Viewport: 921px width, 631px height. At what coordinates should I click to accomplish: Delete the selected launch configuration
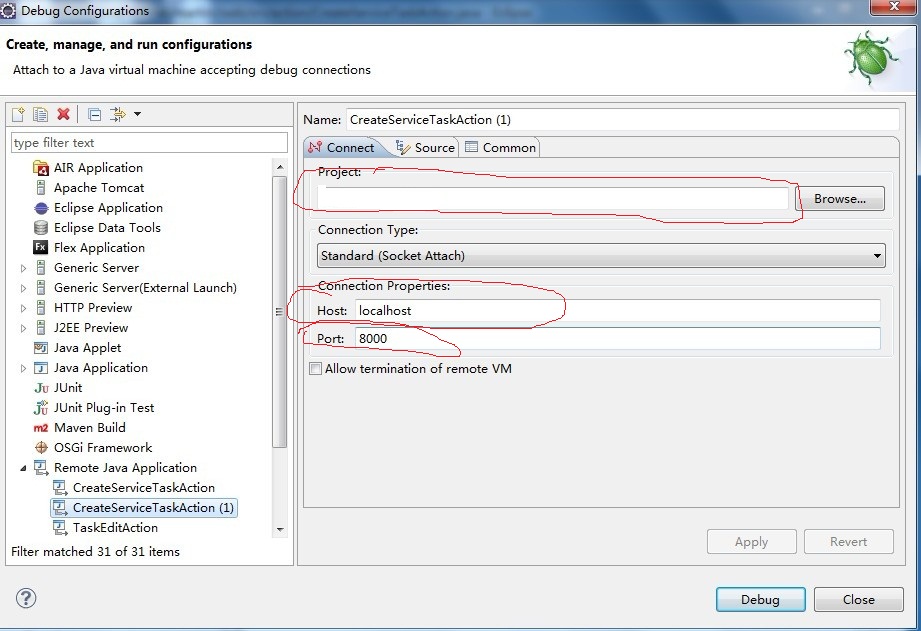pos(62,114)
